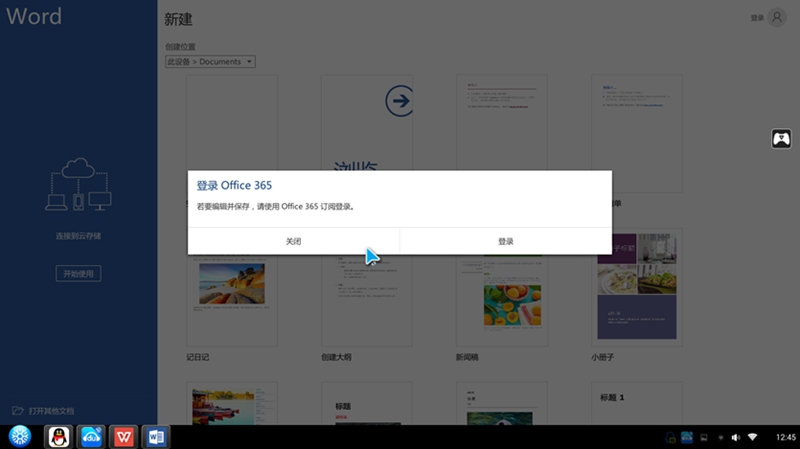Viewport: 800px width, 449px height.
Task: Click the gamepad icon on the right edge
Action: click(781, 139)
